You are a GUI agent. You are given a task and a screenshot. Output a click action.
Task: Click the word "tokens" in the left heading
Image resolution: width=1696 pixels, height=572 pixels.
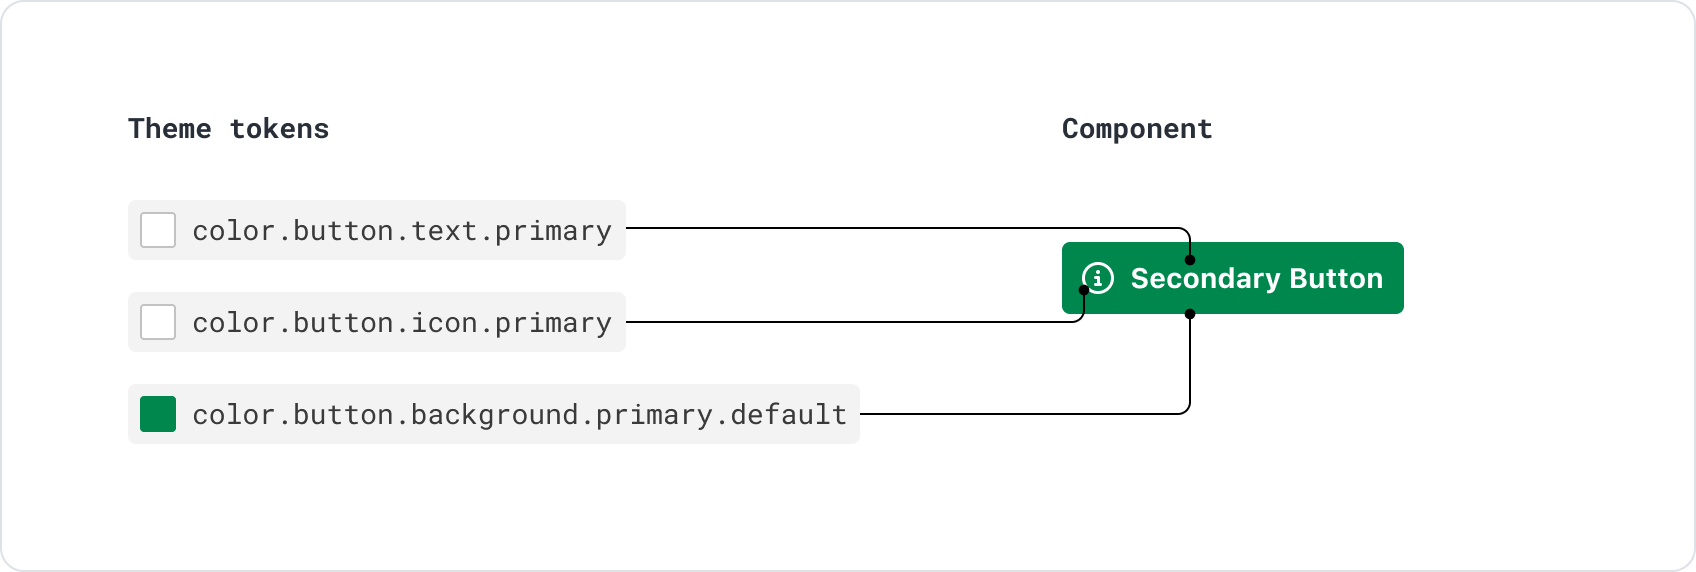pos(279,129)
